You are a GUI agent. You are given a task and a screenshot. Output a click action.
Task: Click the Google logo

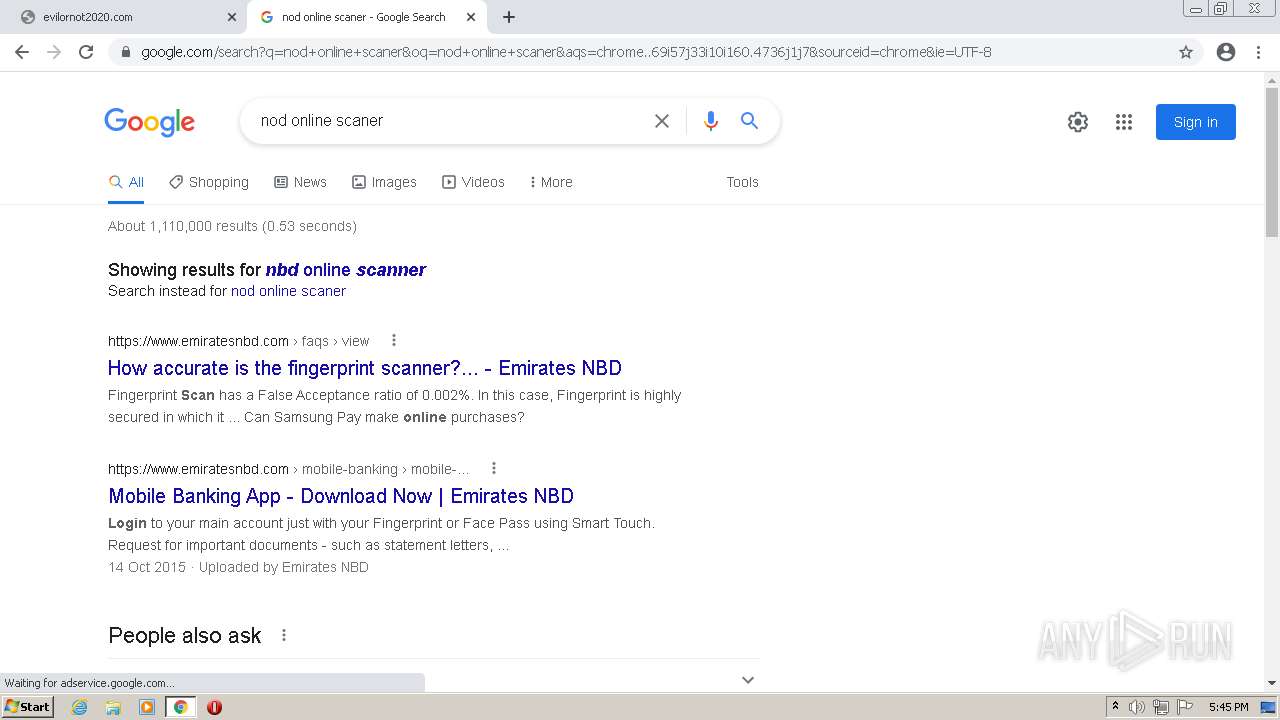pos(150,122)
